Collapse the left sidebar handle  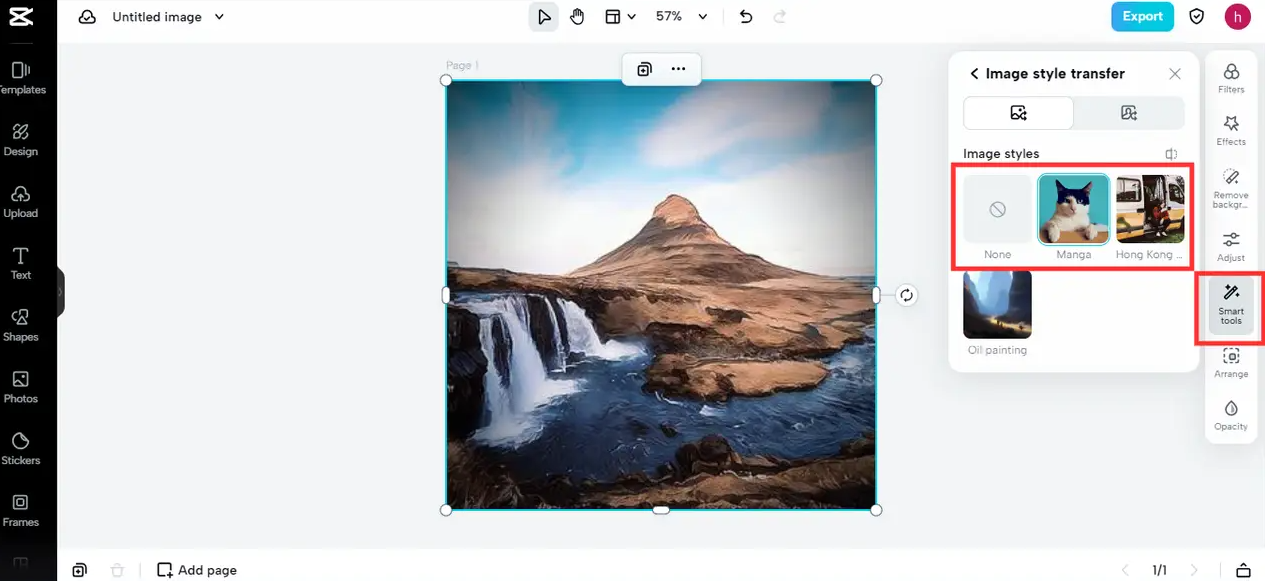[x=60, y=292]
